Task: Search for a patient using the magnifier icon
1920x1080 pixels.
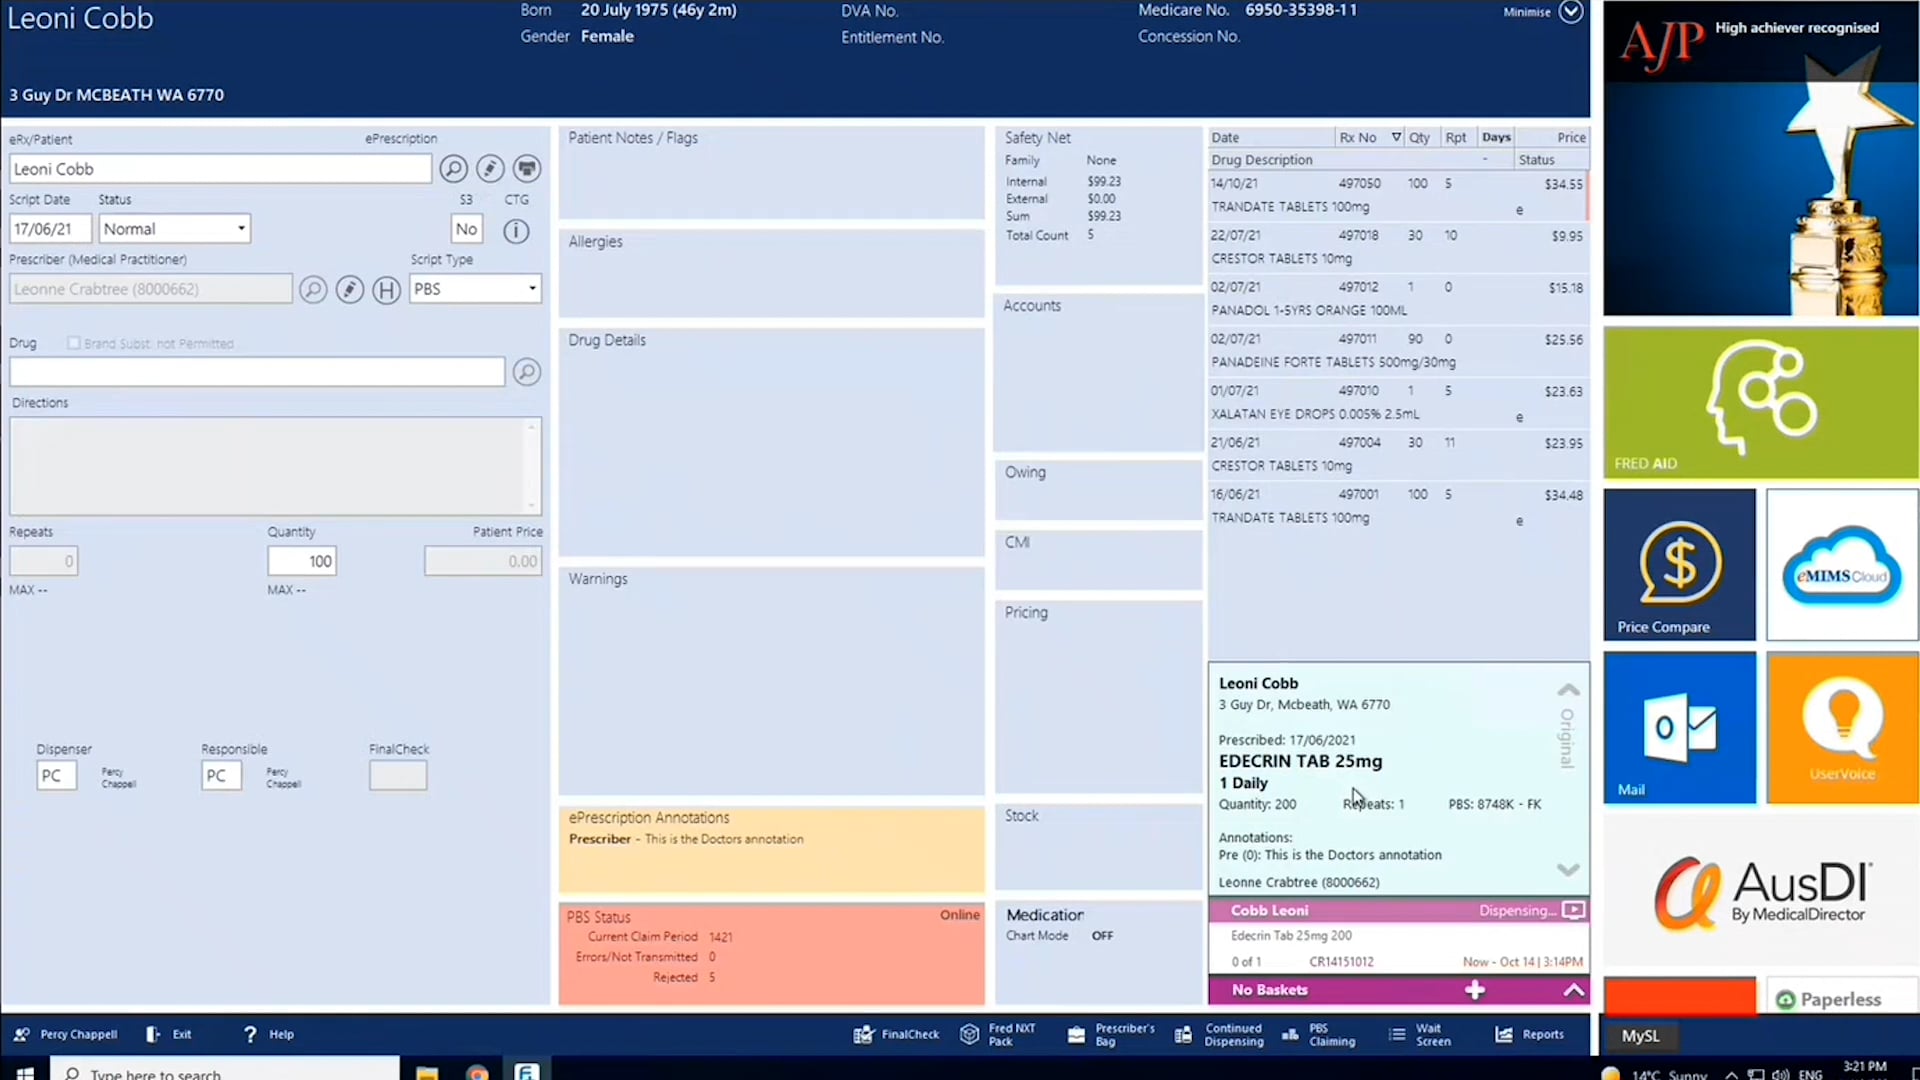Action: (x=453, y=168)
